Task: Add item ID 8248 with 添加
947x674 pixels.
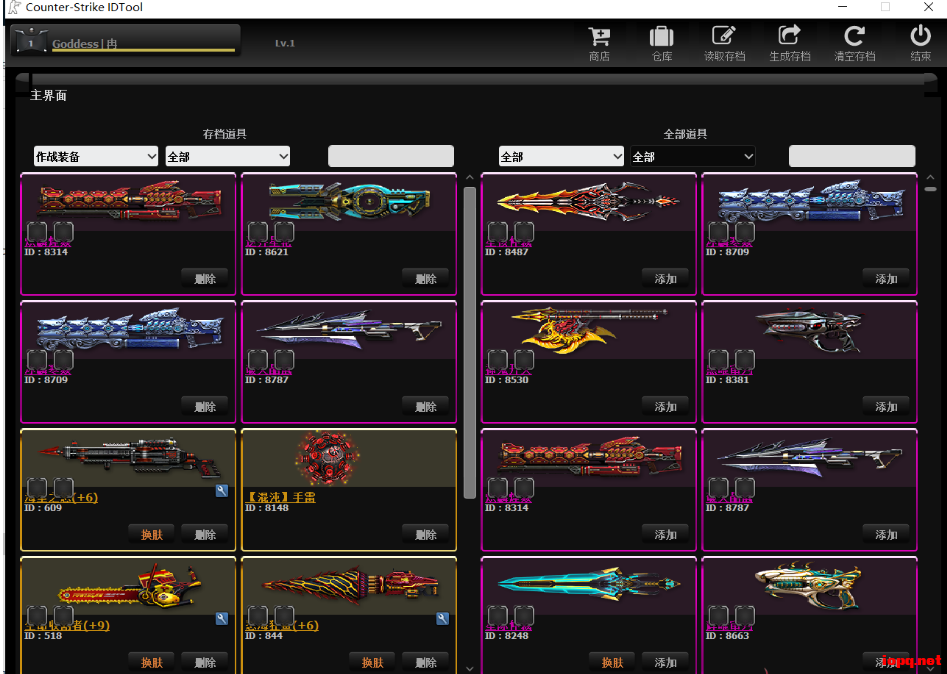Action: pyautogui.click(x=665, y=663)
